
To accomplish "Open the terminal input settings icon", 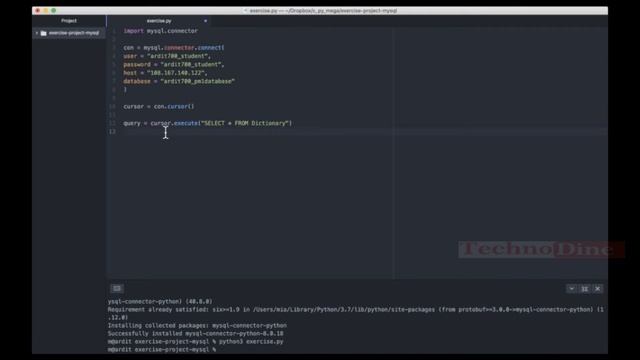I will click(x=117, y=289).
